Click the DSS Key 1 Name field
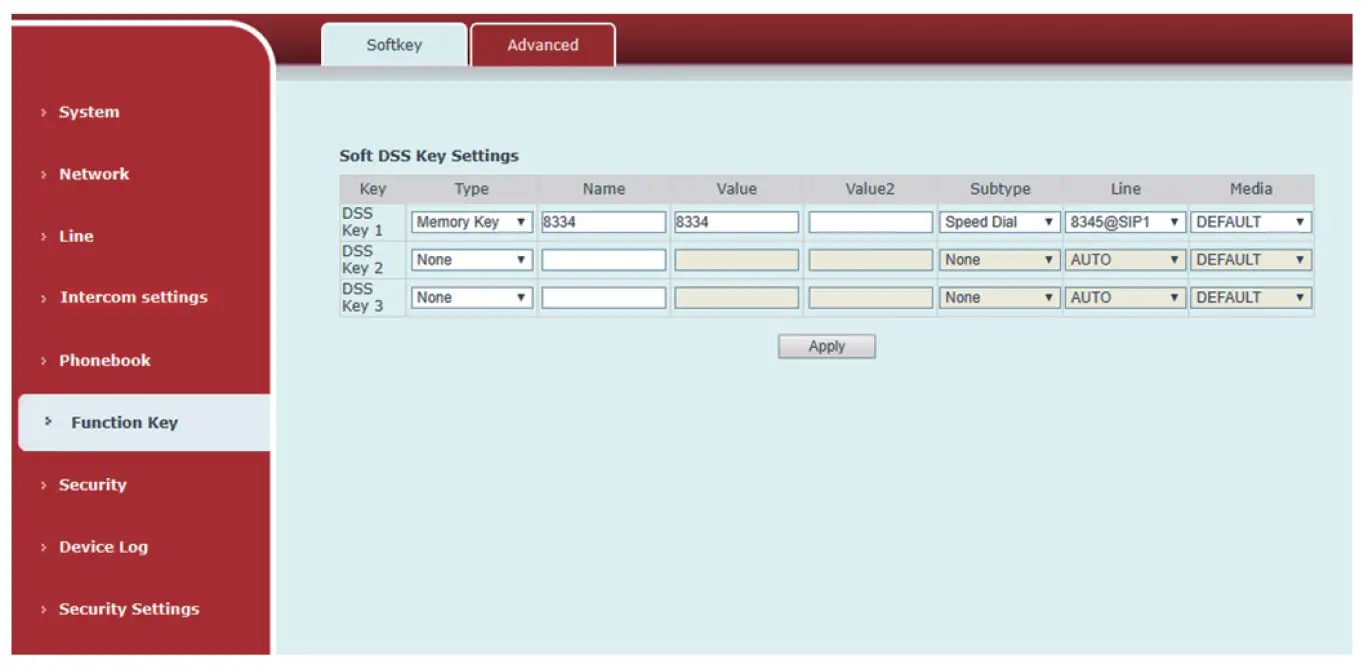The image size is (1366, 669). coord(603,222)
